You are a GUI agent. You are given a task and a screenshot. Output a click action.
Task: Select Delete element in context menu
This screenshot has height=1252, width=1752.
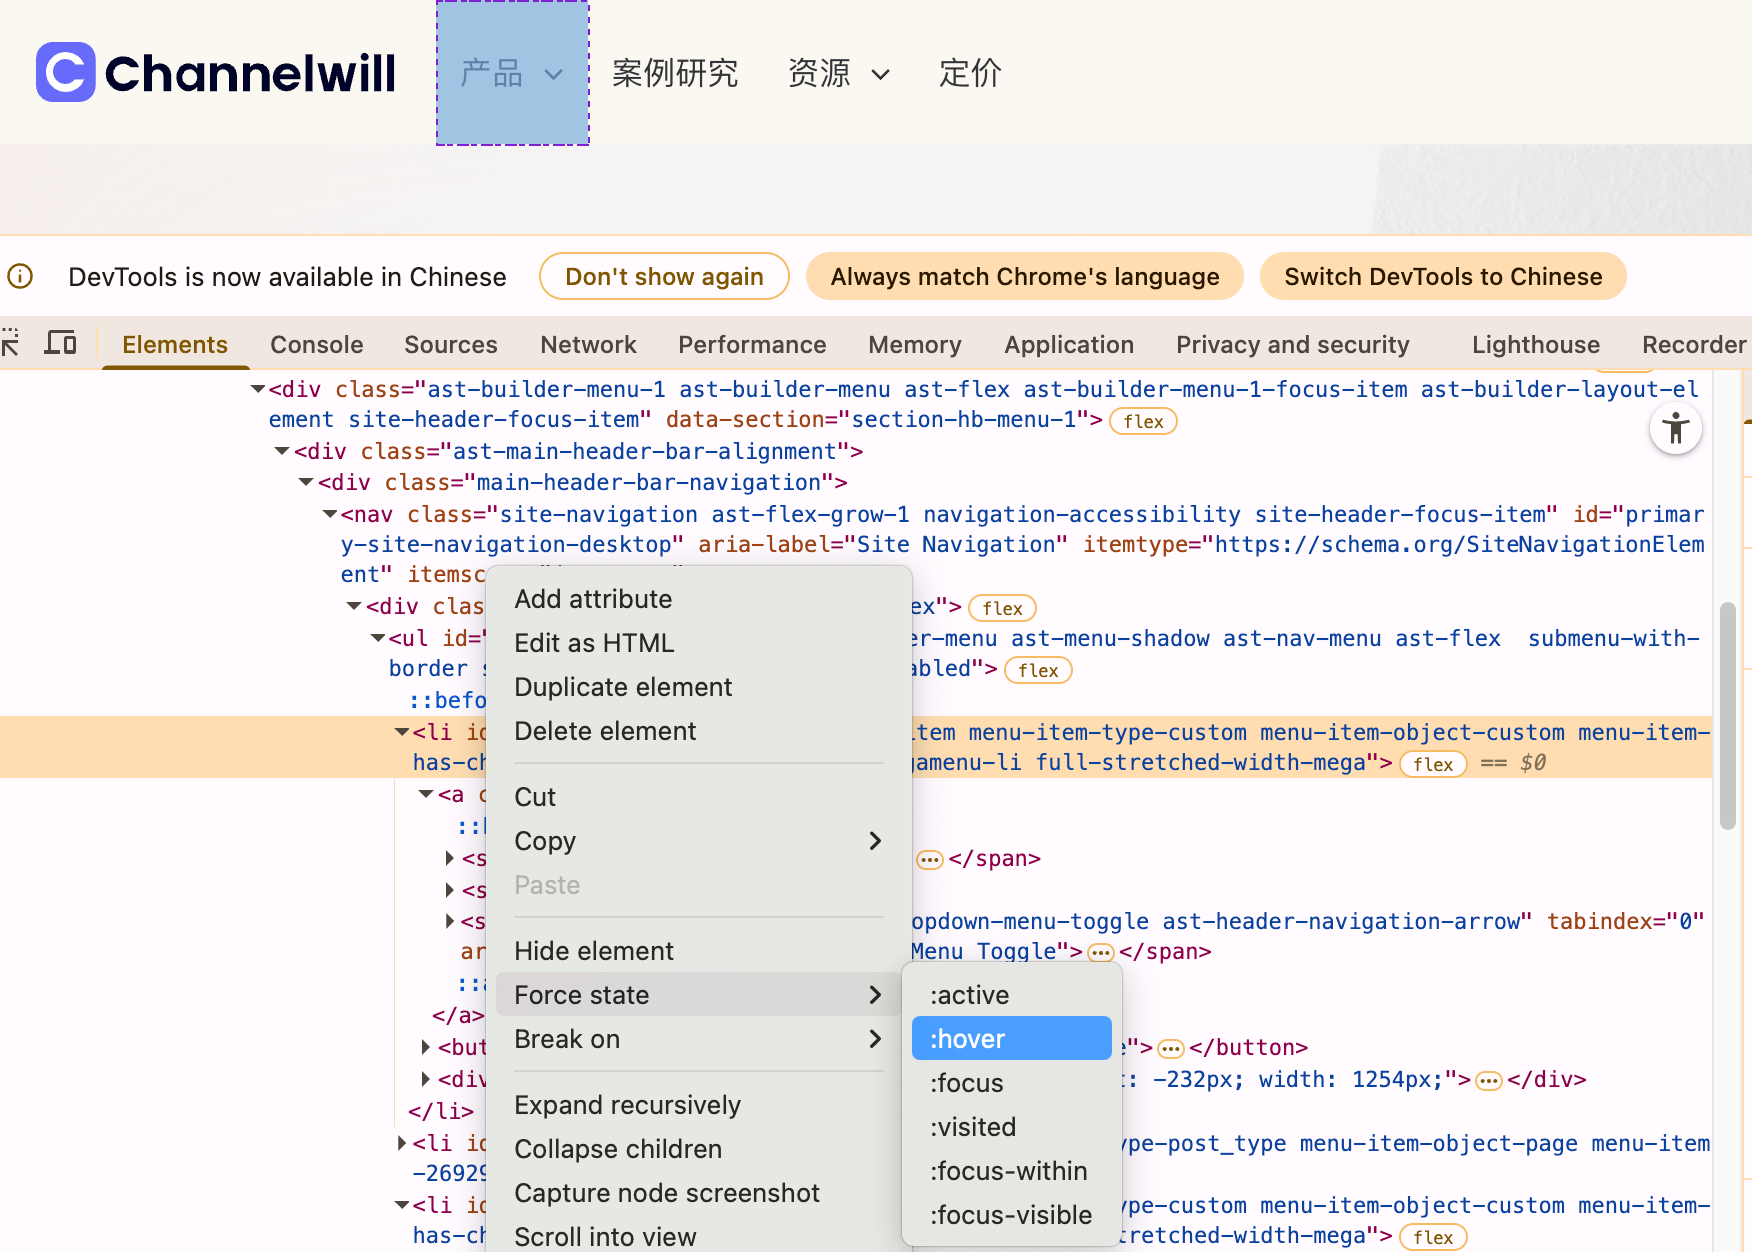point(605,731)
